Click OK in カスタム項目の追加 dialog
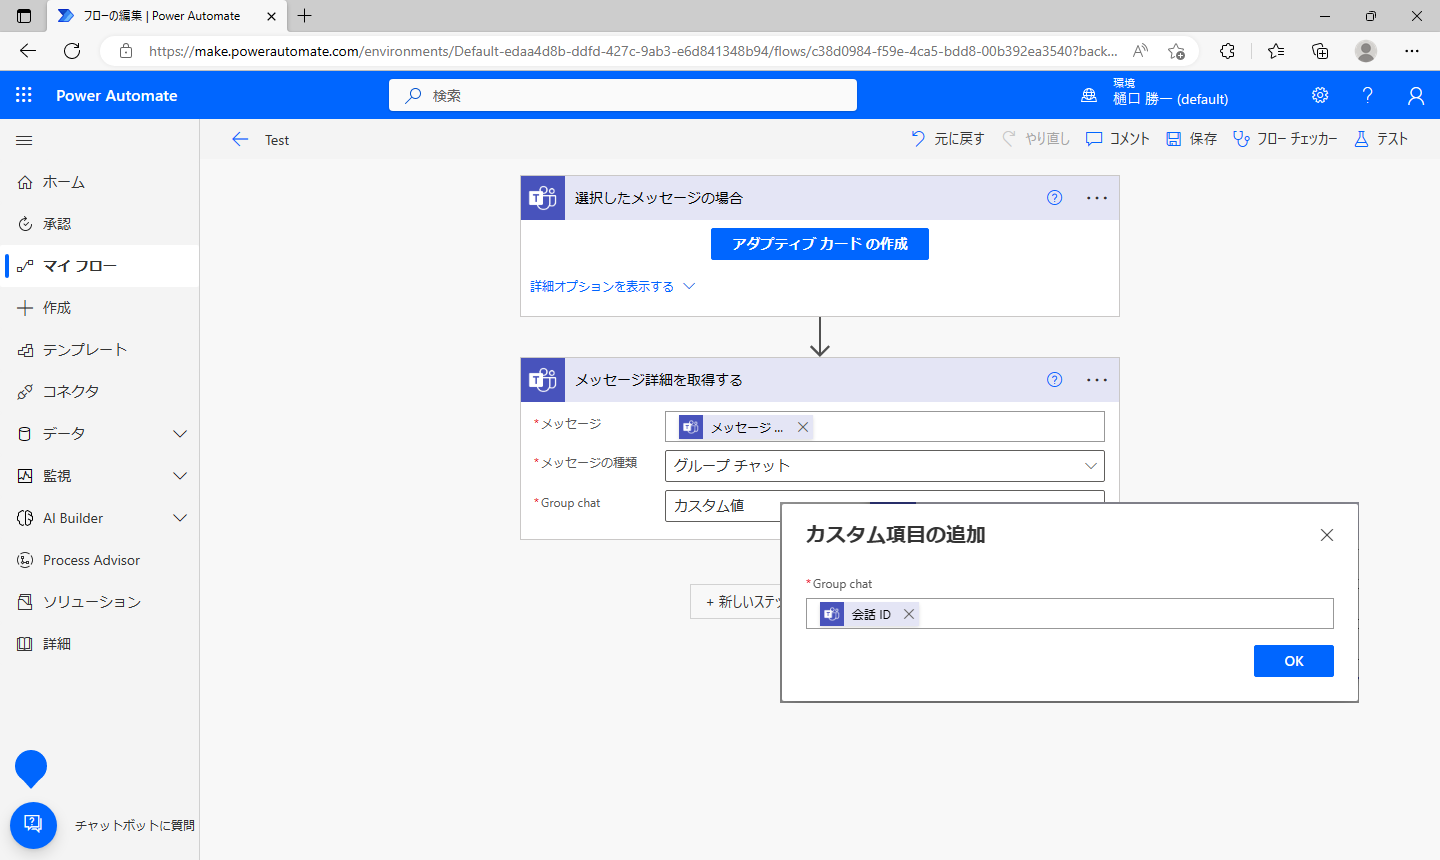 click(x=1294, y=661)
